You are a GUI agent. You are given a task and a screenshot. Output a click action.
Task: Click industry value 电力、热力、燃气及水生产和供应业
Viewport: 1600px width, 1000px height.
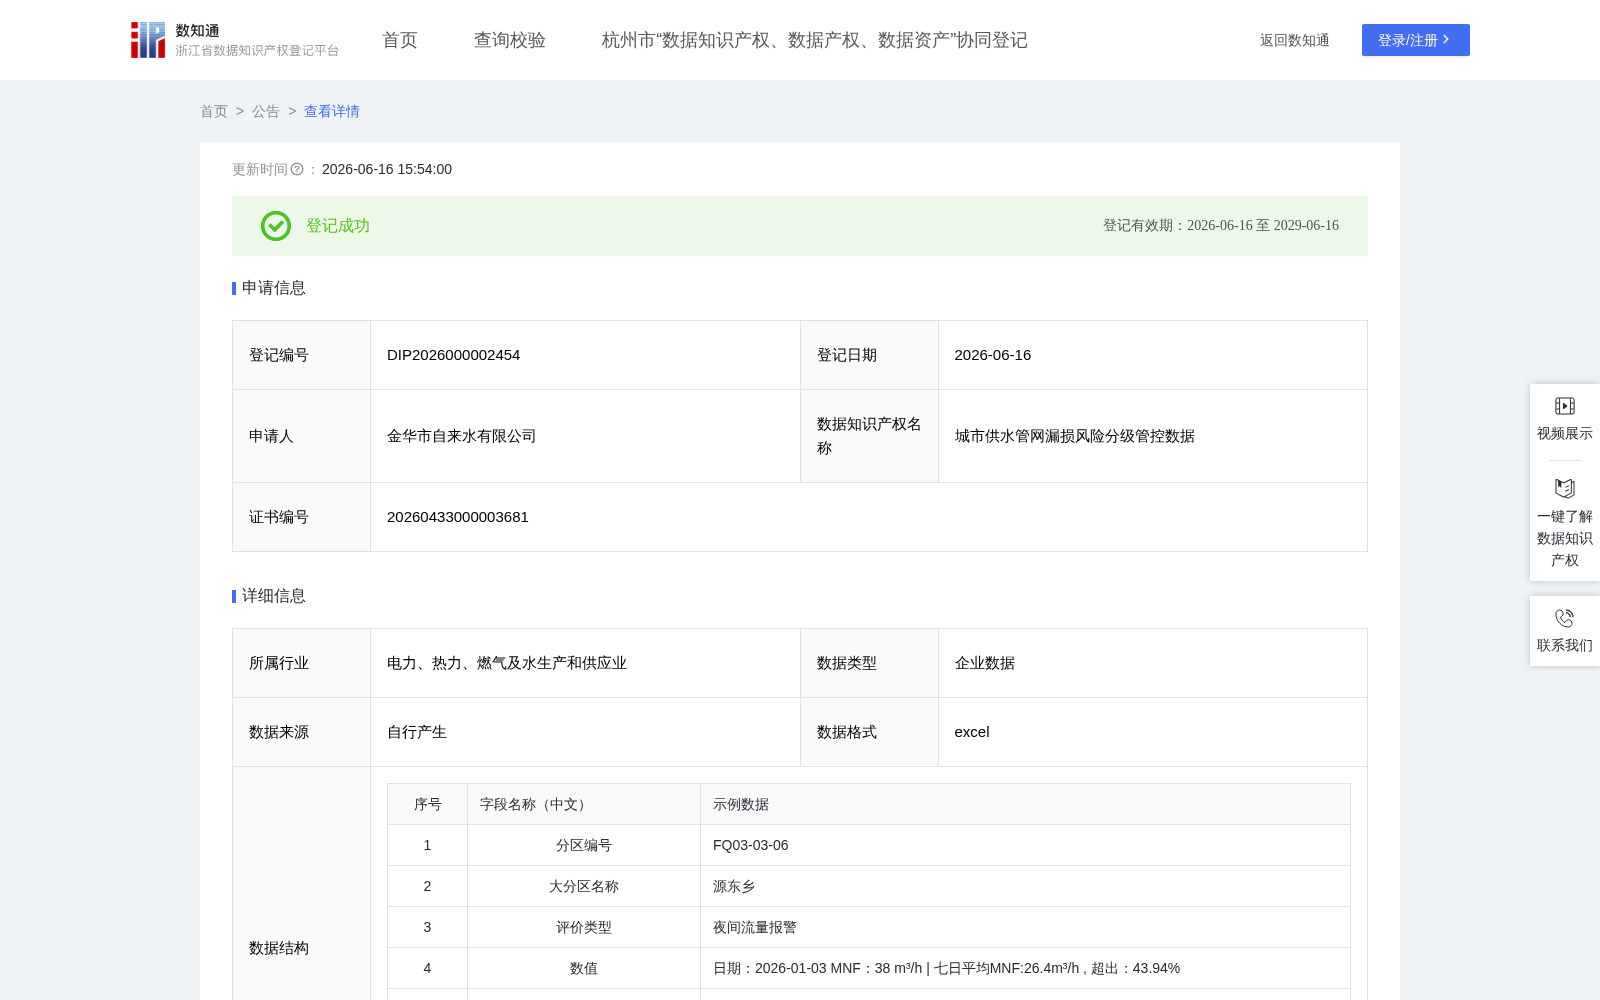(x=507, y=663)
